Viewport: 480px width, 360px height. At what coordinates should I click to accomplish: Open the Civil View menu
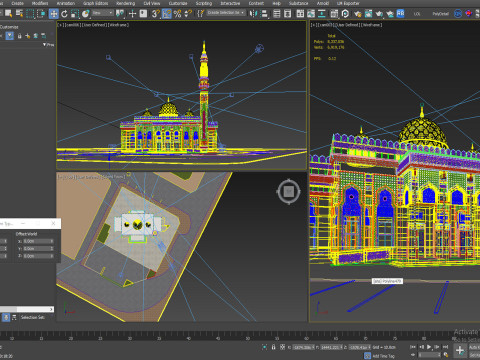[x=152, y=3]
